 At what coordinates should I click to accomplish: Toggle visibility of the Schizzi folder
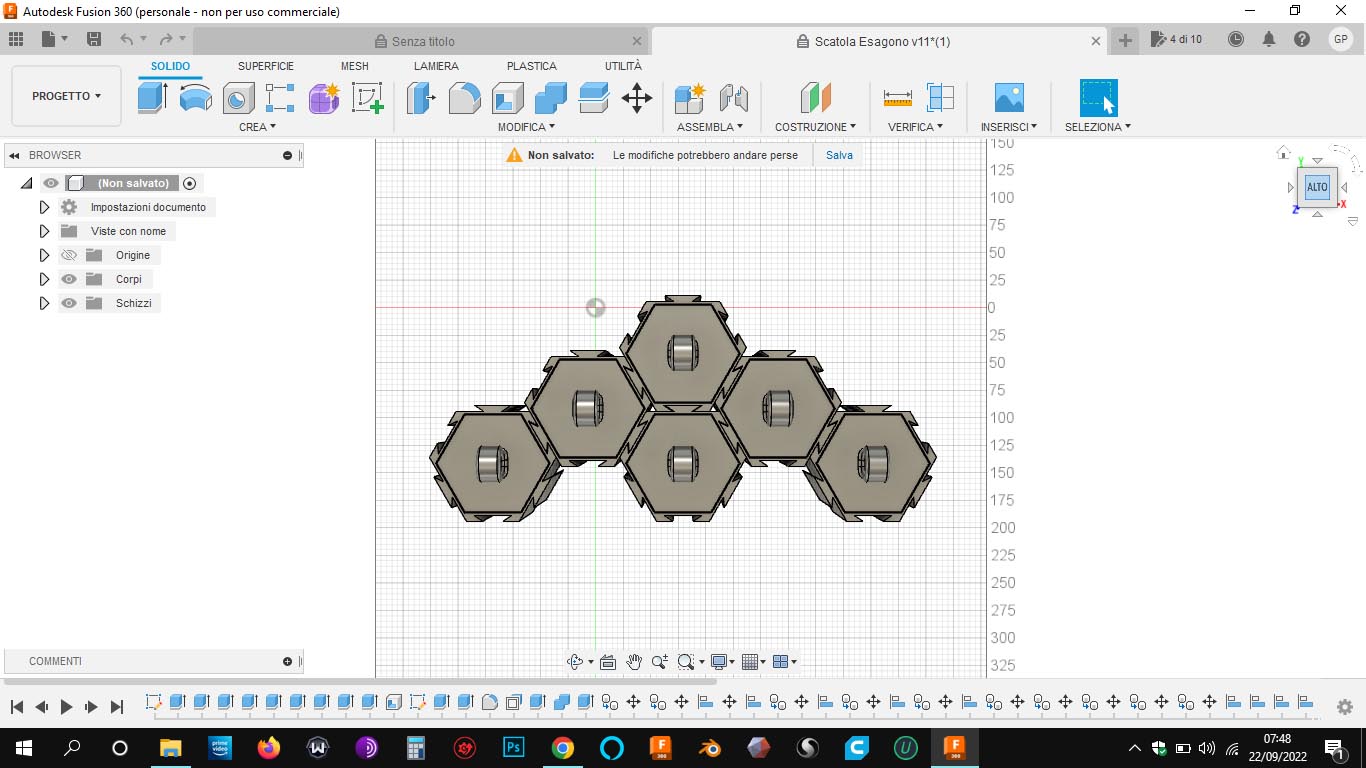(x=68, y=303)
